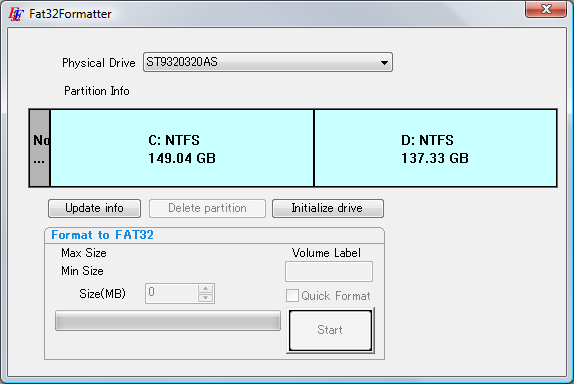Click the Update info button

point(94,208)
